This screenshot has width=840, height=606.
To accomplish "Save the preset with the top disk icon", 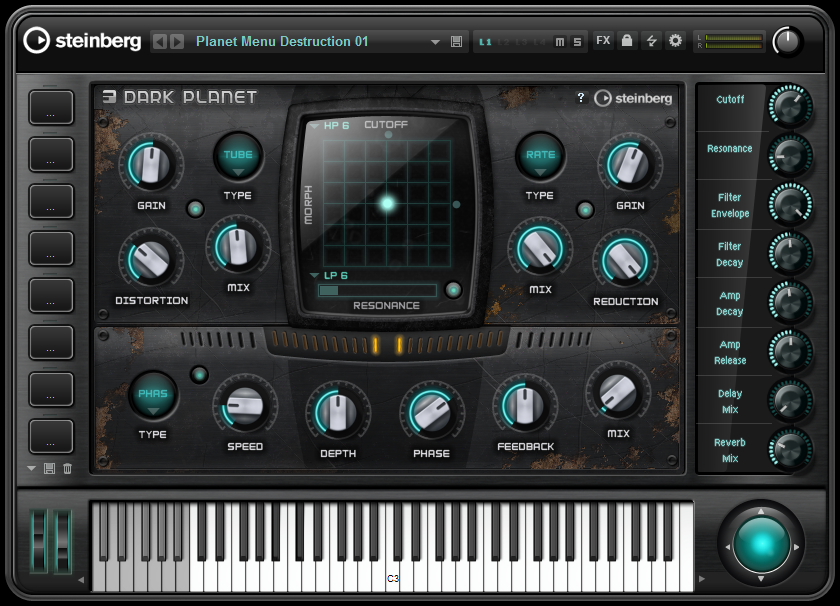I will click(x=456, y=42).
